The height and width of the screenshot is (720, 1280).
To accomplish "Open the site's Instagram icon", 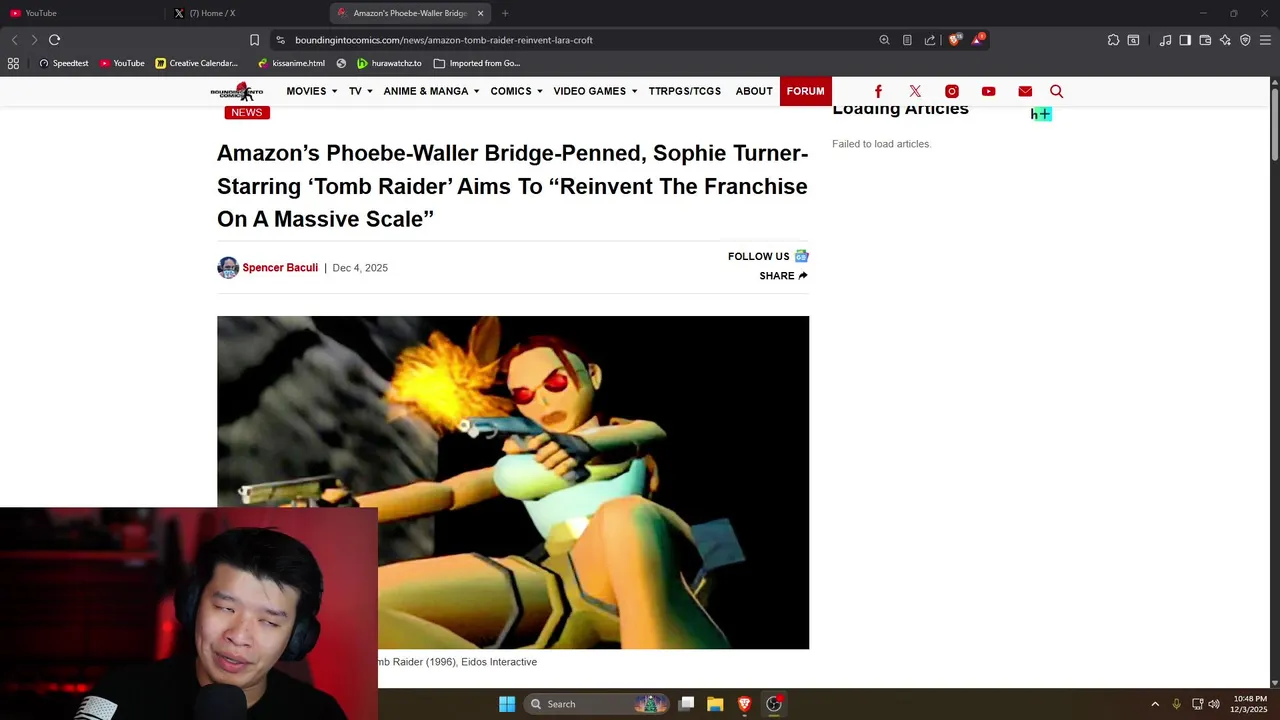I will click(x=952, y=91).
